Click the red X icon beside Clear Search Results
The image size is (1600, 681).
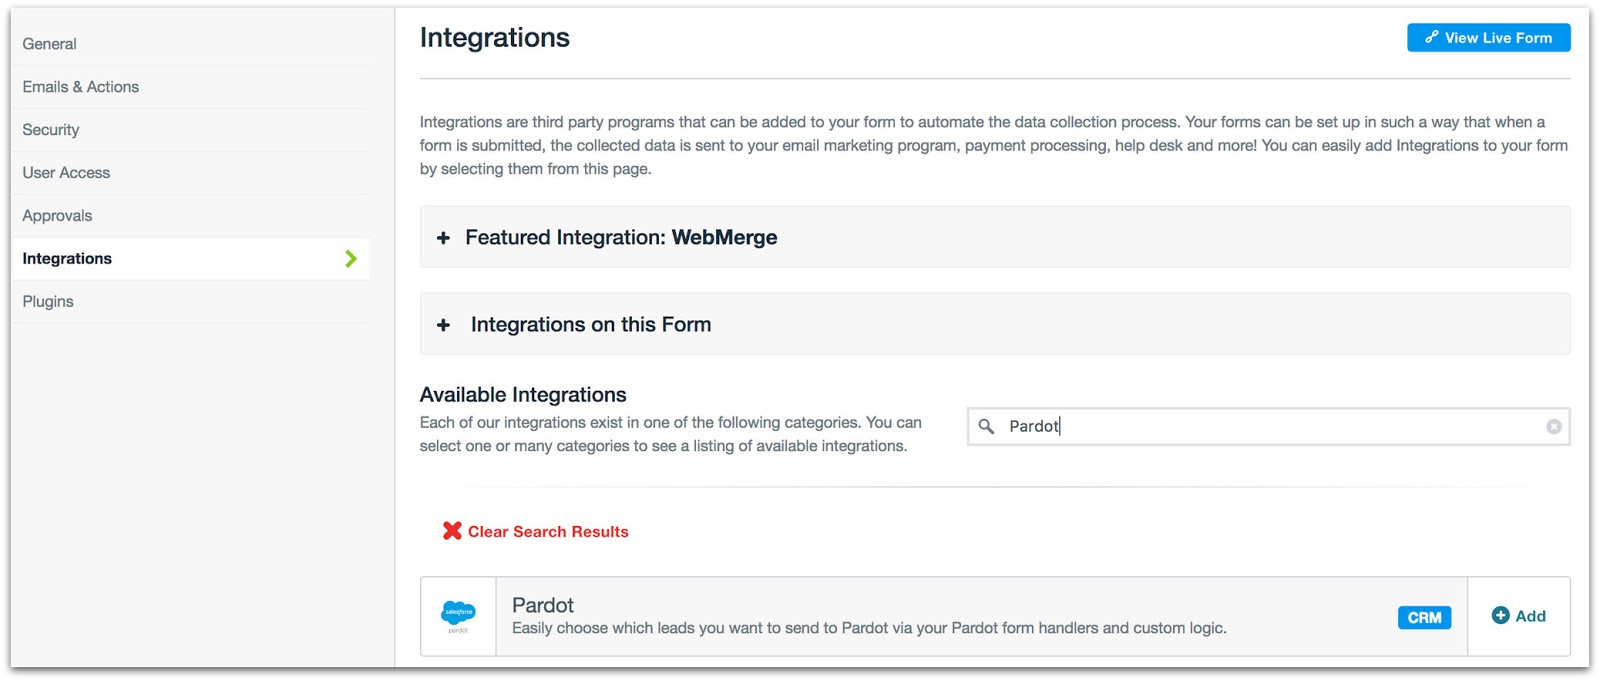452,531
